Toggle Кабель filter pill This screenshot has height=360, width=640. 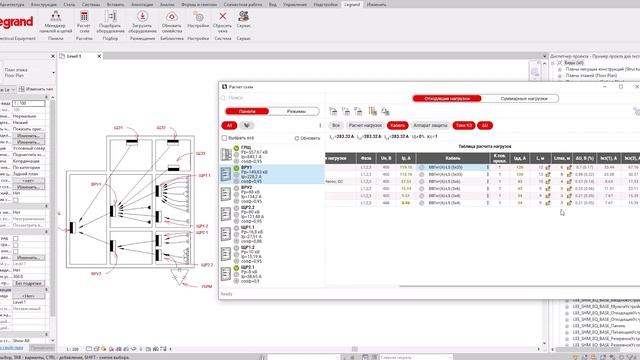pyautogui.click(x=398, y=125)
